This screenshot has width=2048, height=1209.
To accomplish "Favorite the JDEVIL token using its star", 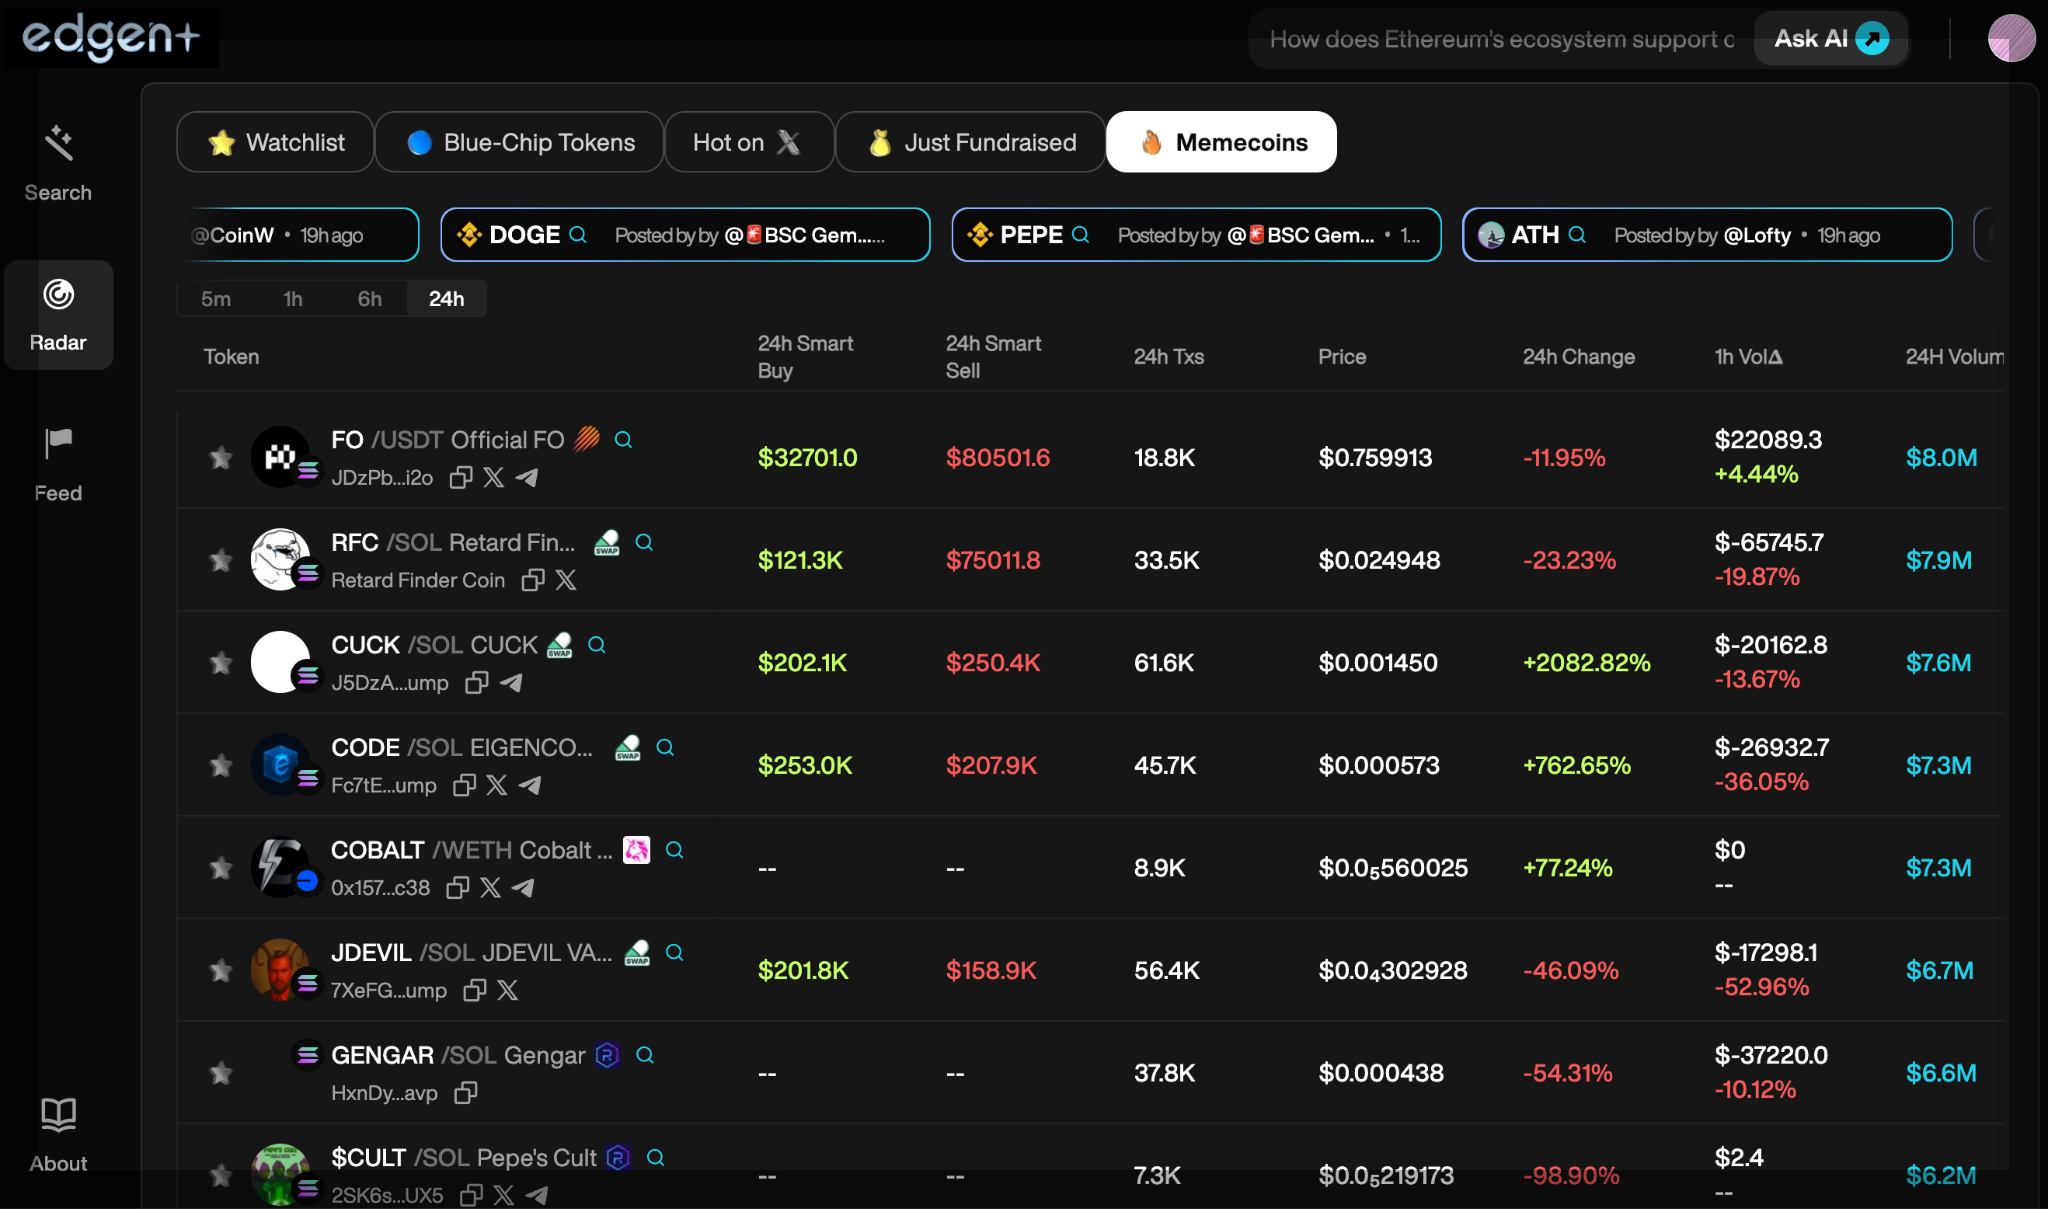I will [x=221, y=969].
